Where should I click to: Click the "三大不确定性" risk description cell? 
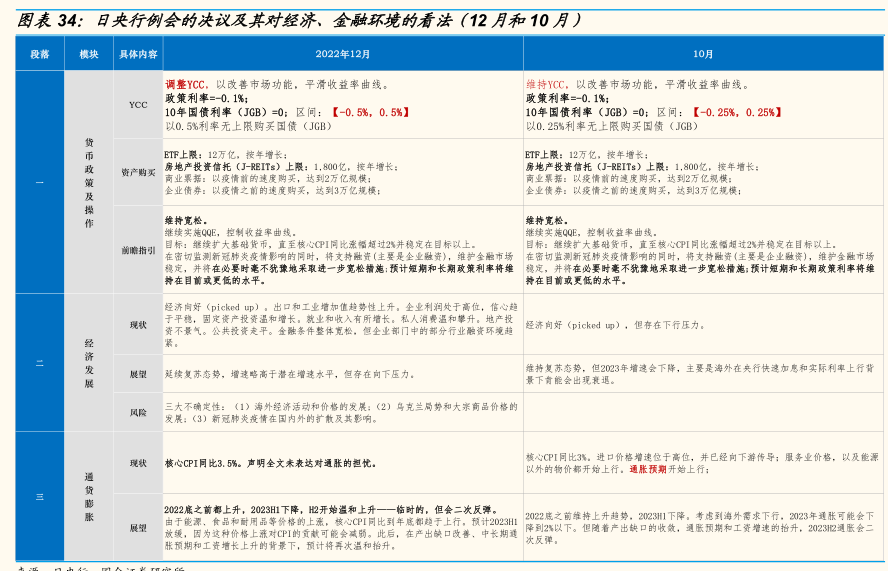click(342, 412)
